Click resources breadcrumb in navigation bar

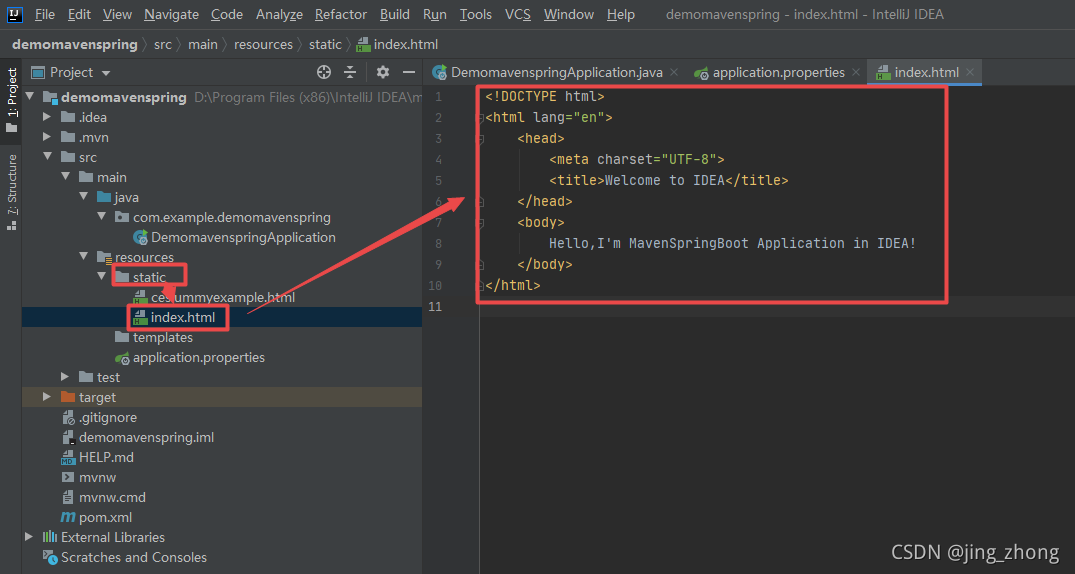[263, 45]
